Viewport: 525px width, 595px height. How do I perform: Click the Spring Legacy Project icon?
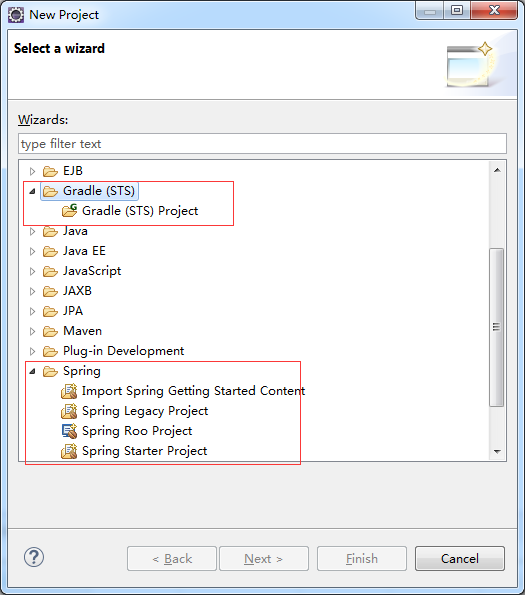[x=69, y=411]
